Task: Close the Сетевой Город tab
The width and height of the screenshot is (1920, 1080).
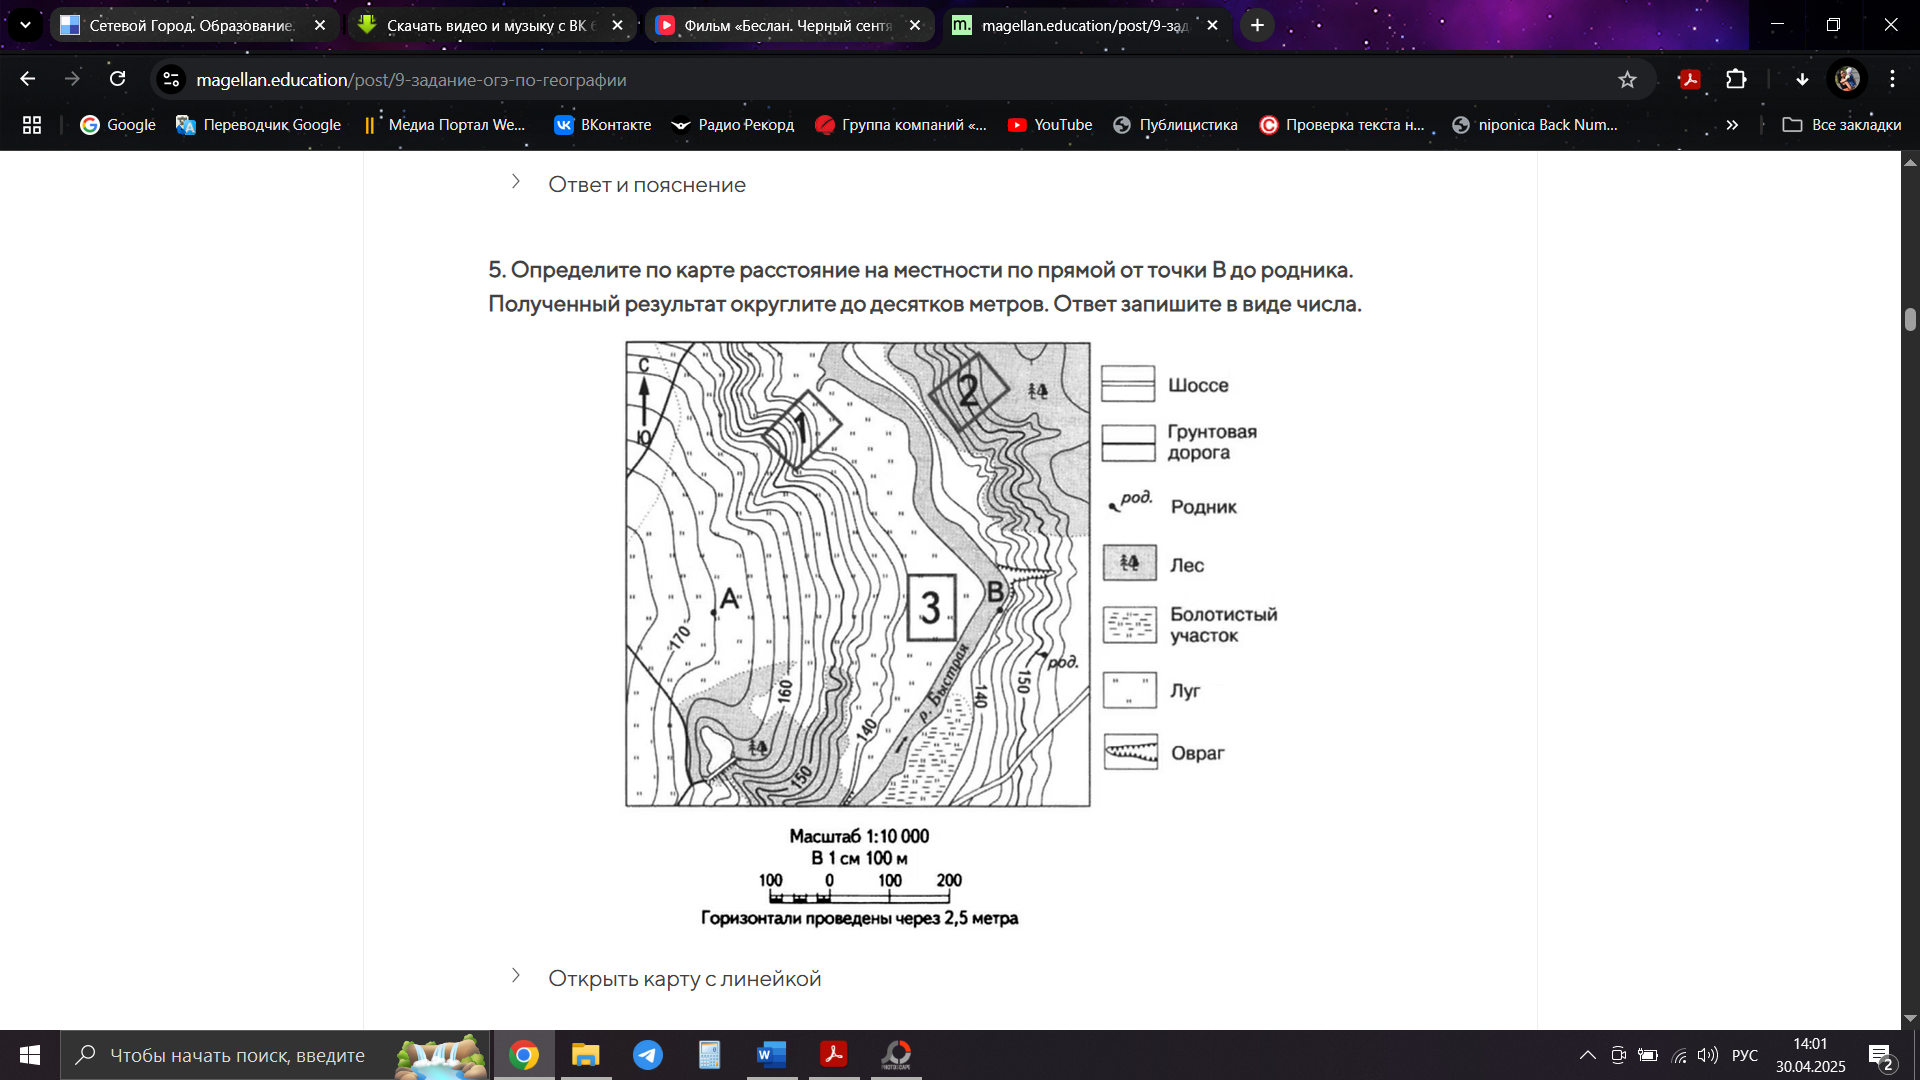Action: point(320,25)
